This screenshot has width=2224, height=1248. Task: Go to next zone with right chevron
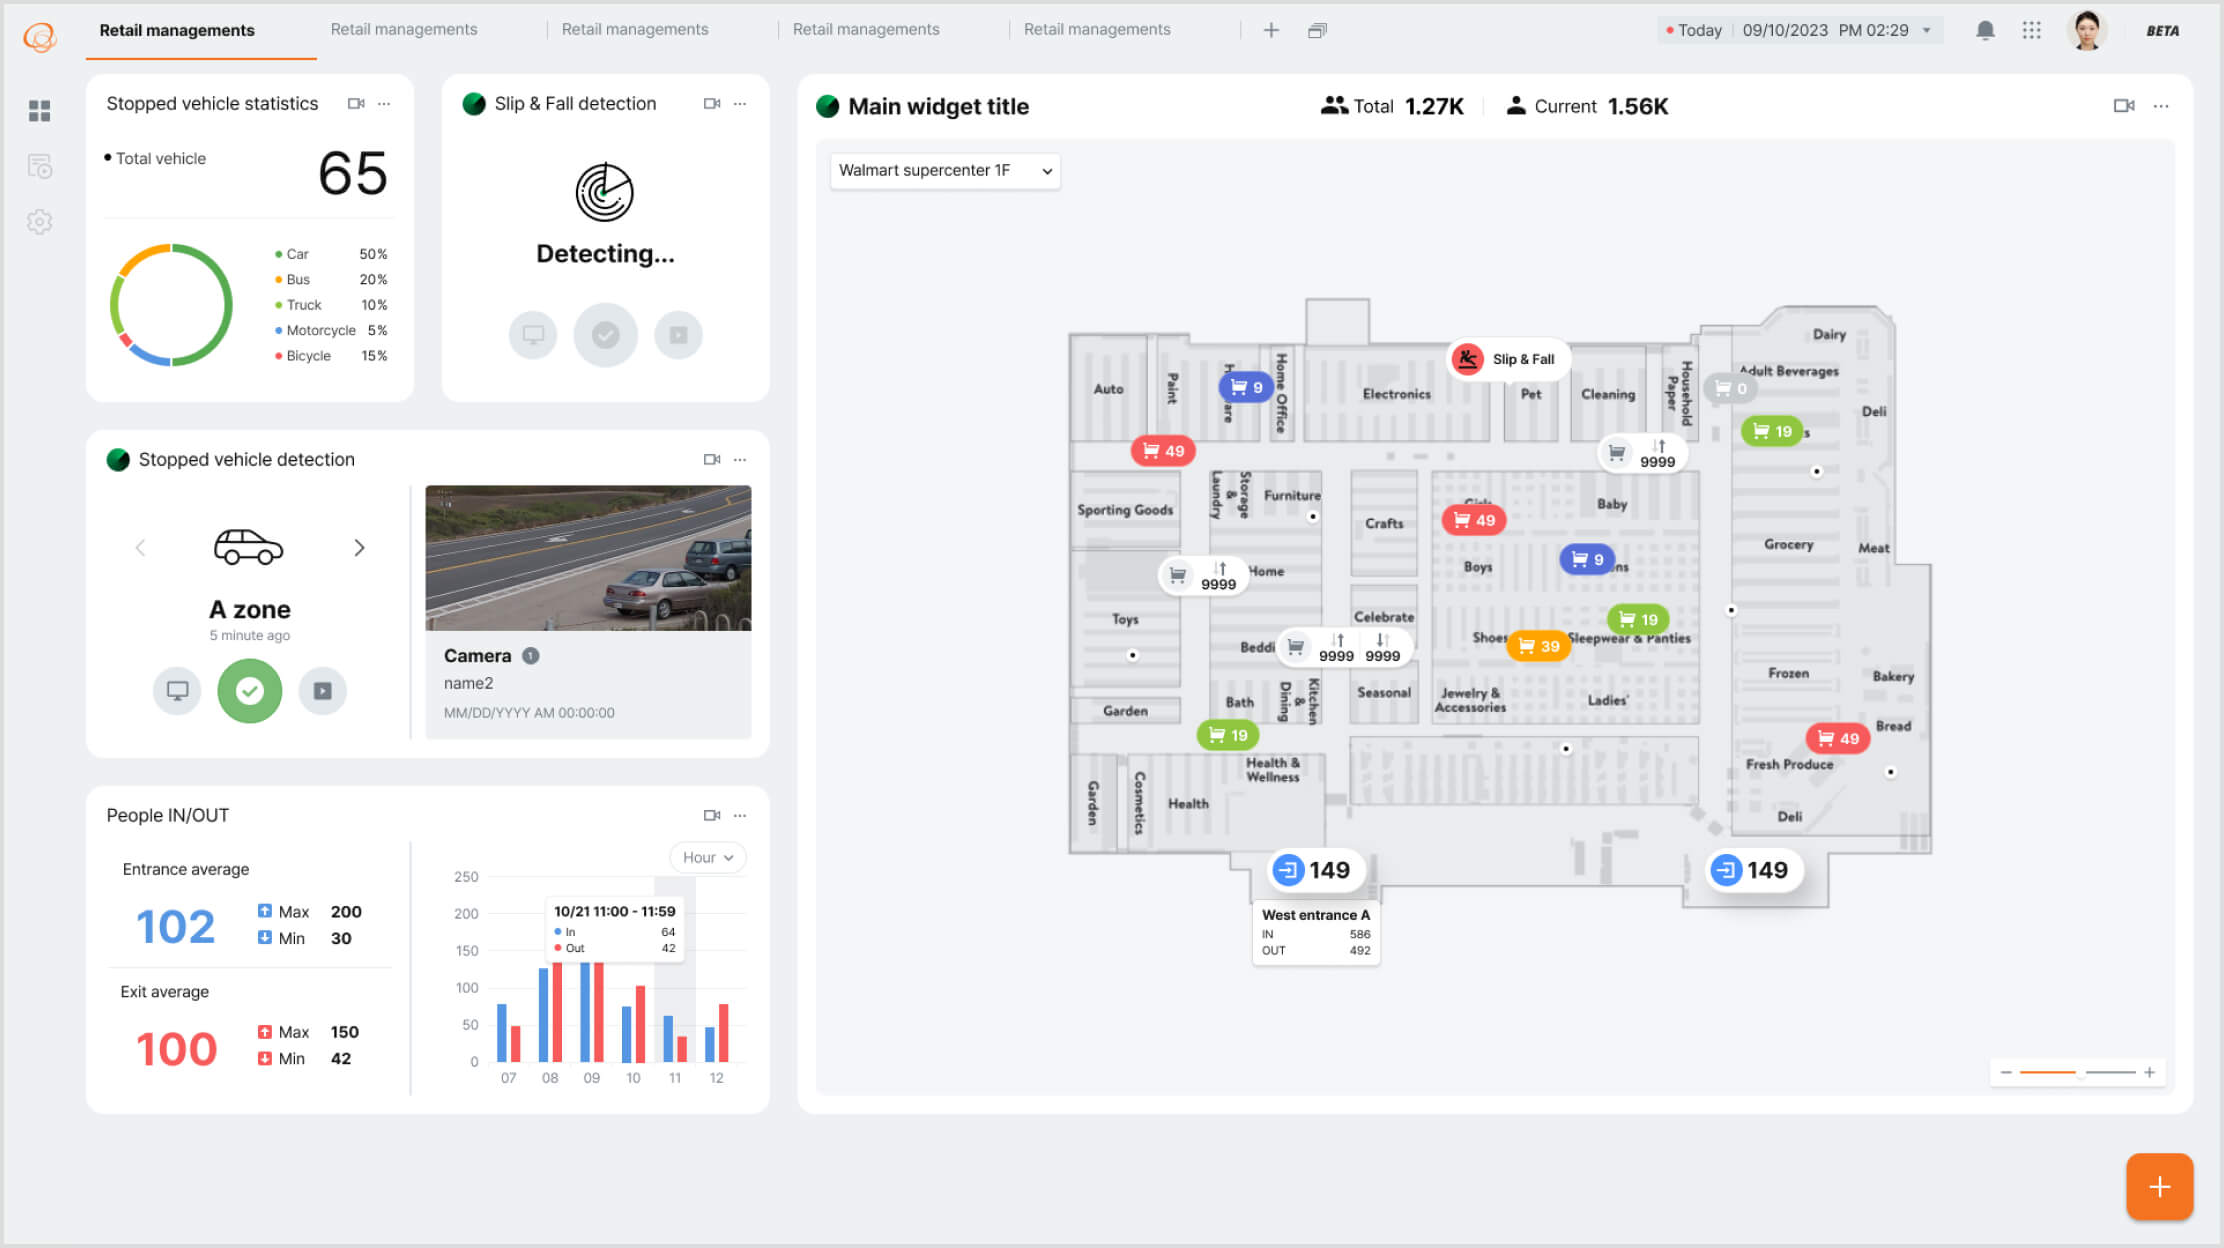click(359, 548)
